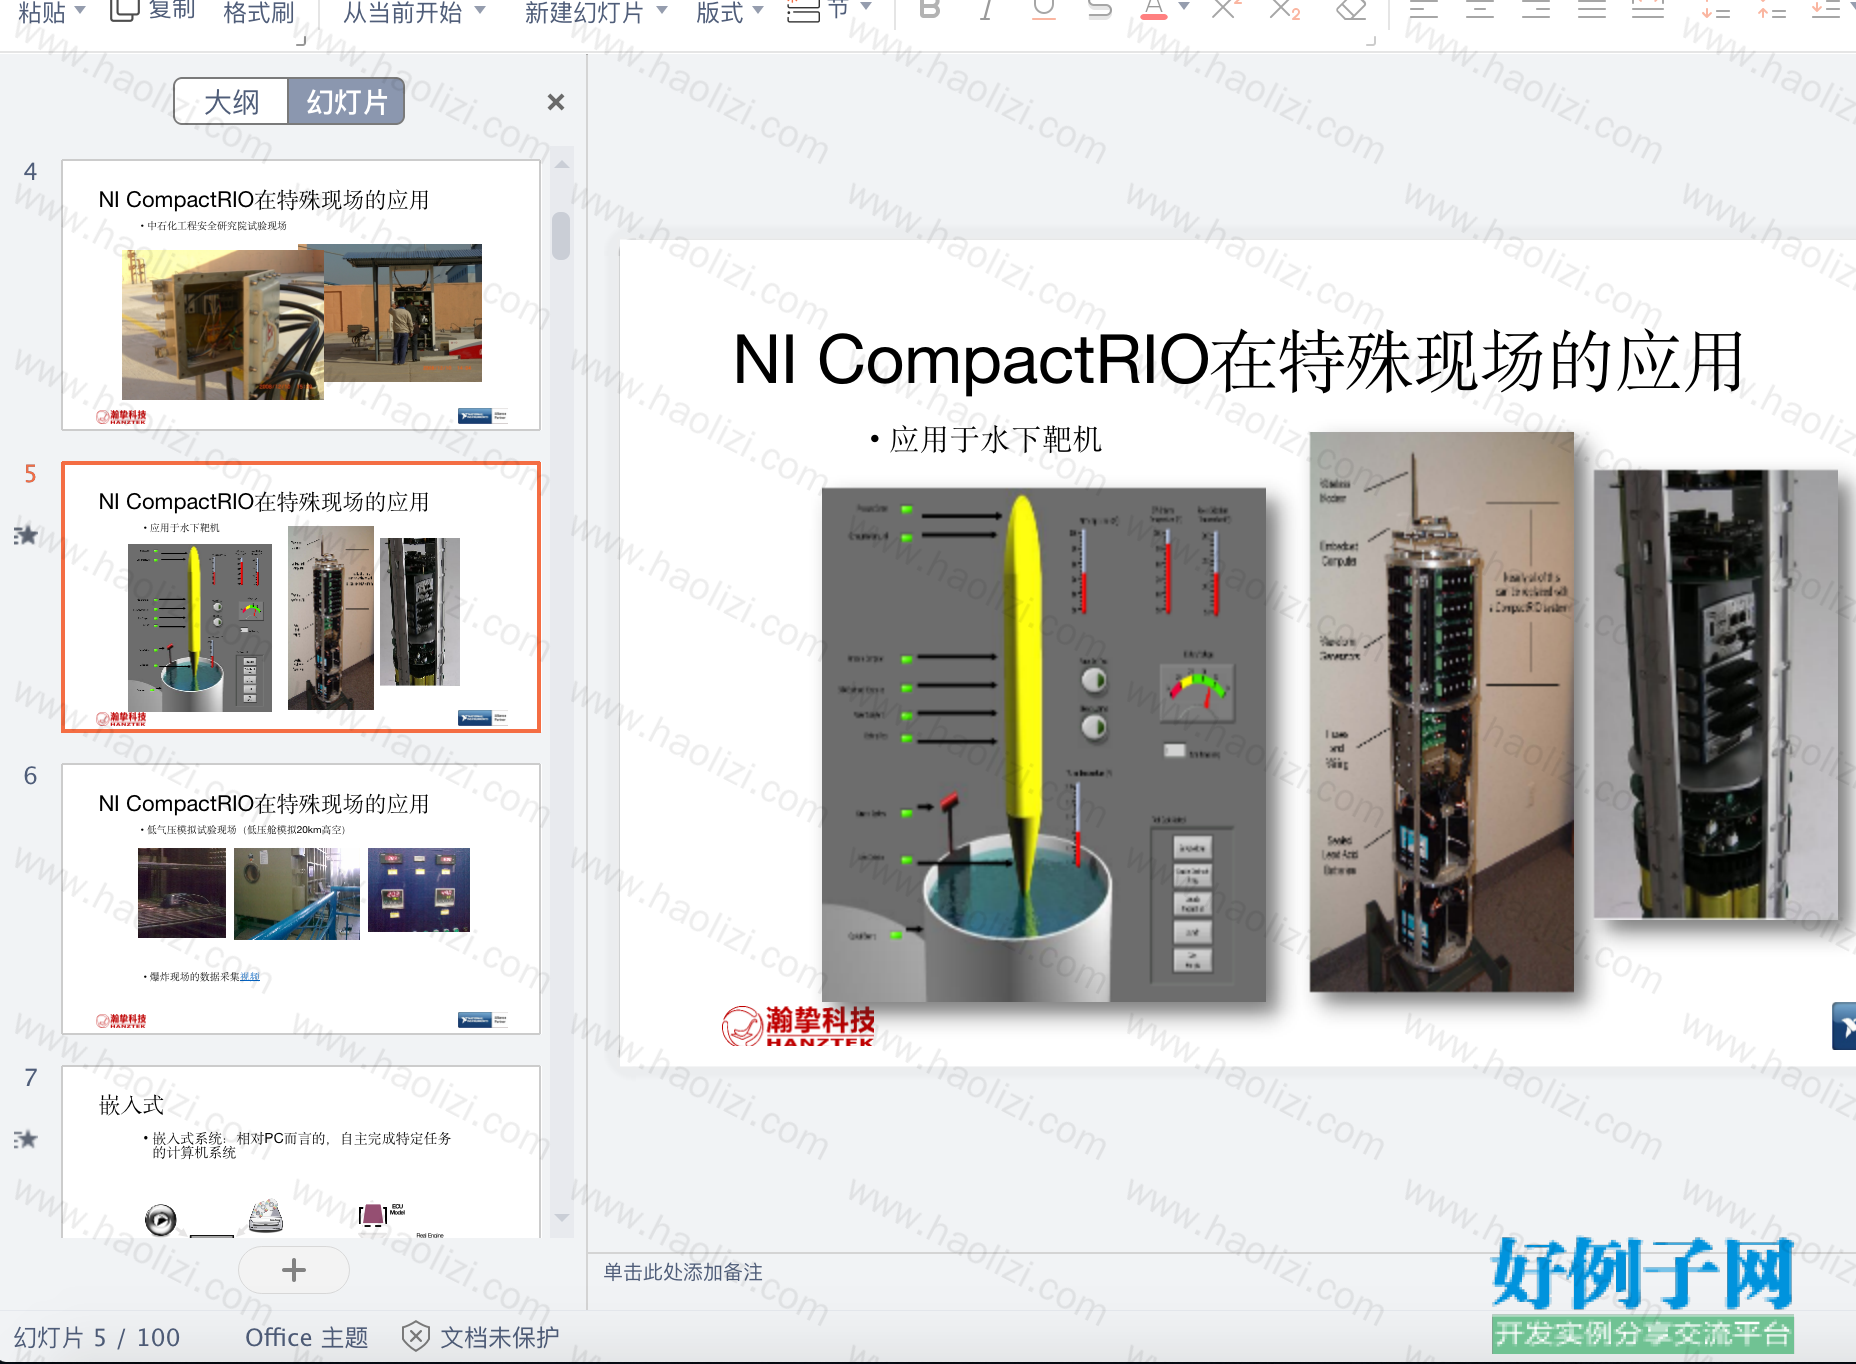This screenshot has height=1364, width=1856.
Task: Open the font group dialog launcher
Action: click(x=1371, y=40)
